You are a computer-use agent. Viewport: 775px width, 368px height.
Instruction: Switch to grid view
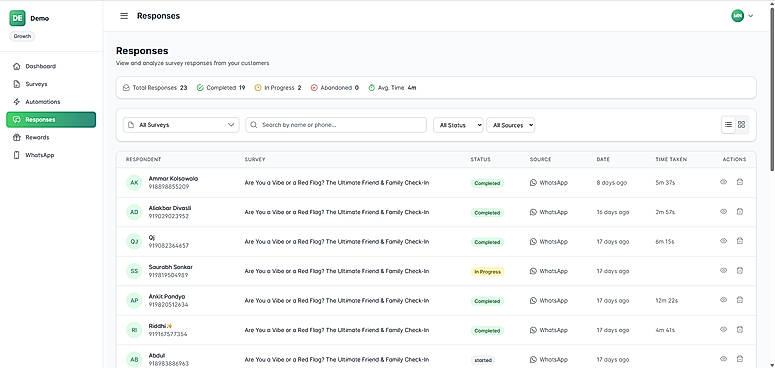(741, 124)
